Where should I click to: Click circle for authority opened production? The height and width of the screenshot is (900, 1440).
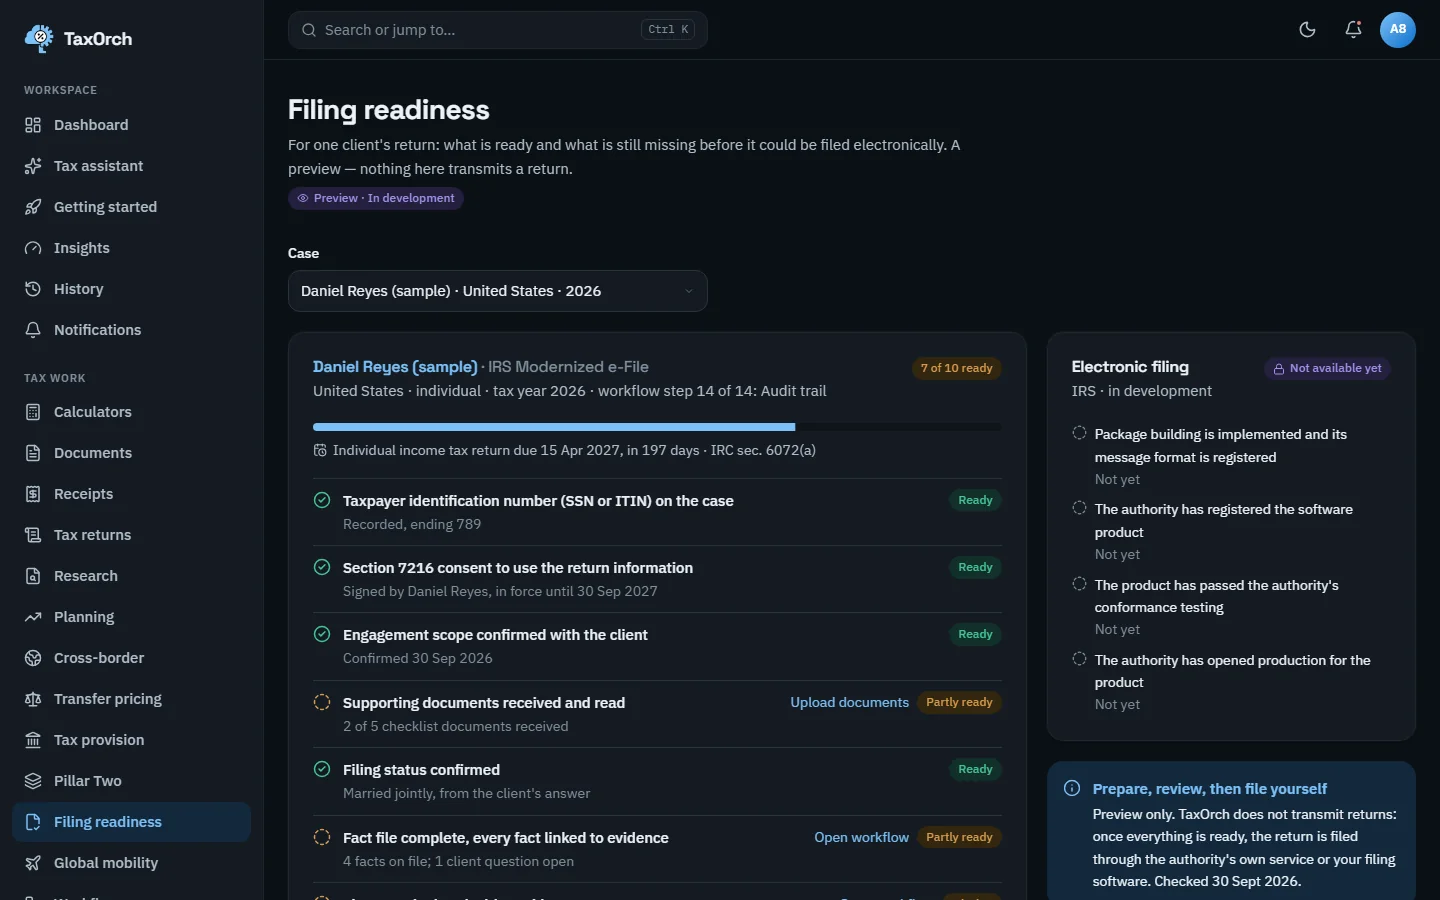point(1079,659)
